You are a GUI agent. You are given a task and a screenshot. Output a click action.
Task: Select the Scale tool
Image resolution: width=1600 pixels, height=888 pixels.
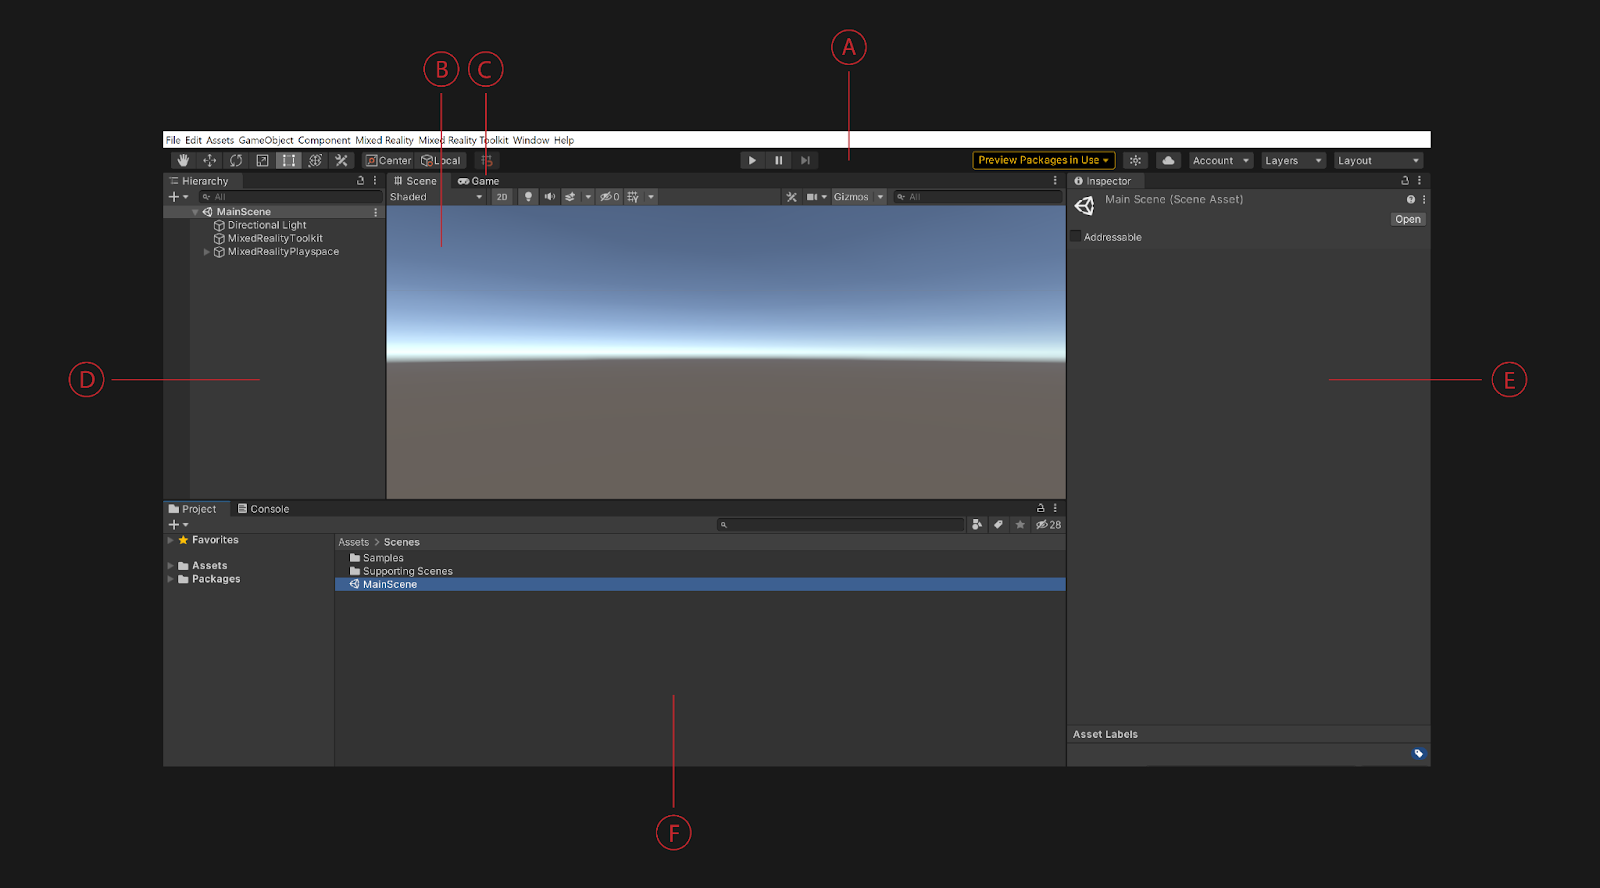262,160
